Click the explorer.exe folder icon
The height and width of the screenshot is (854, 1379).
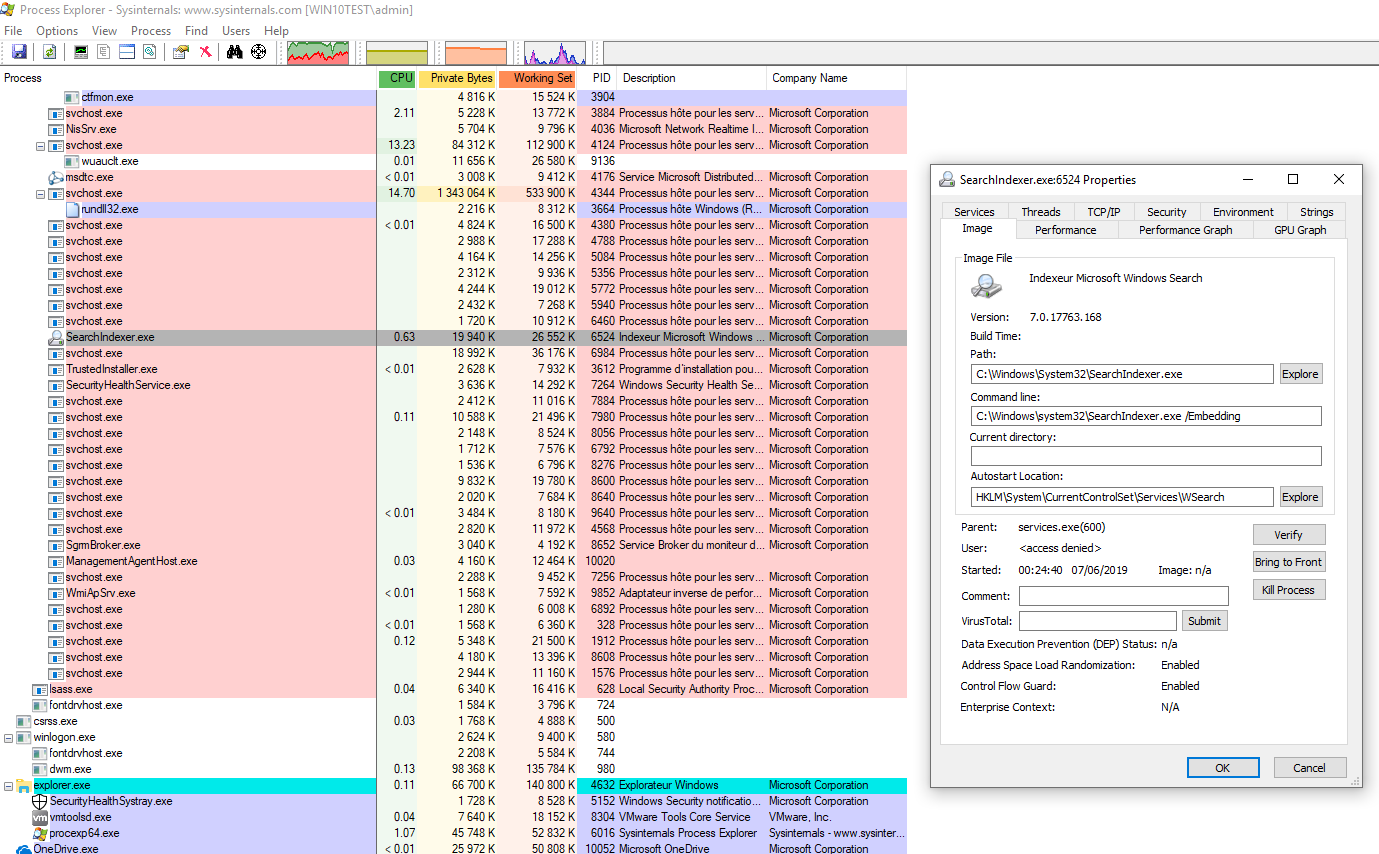[24, 785]
